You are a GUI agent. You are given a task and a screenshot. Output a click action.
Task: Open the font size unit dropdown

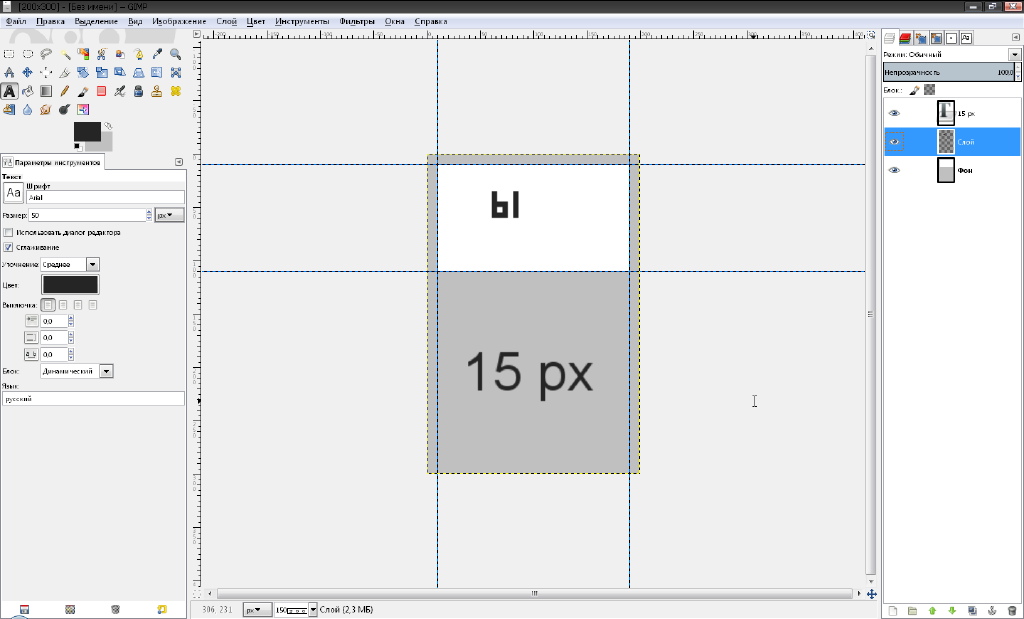[169, 215]
